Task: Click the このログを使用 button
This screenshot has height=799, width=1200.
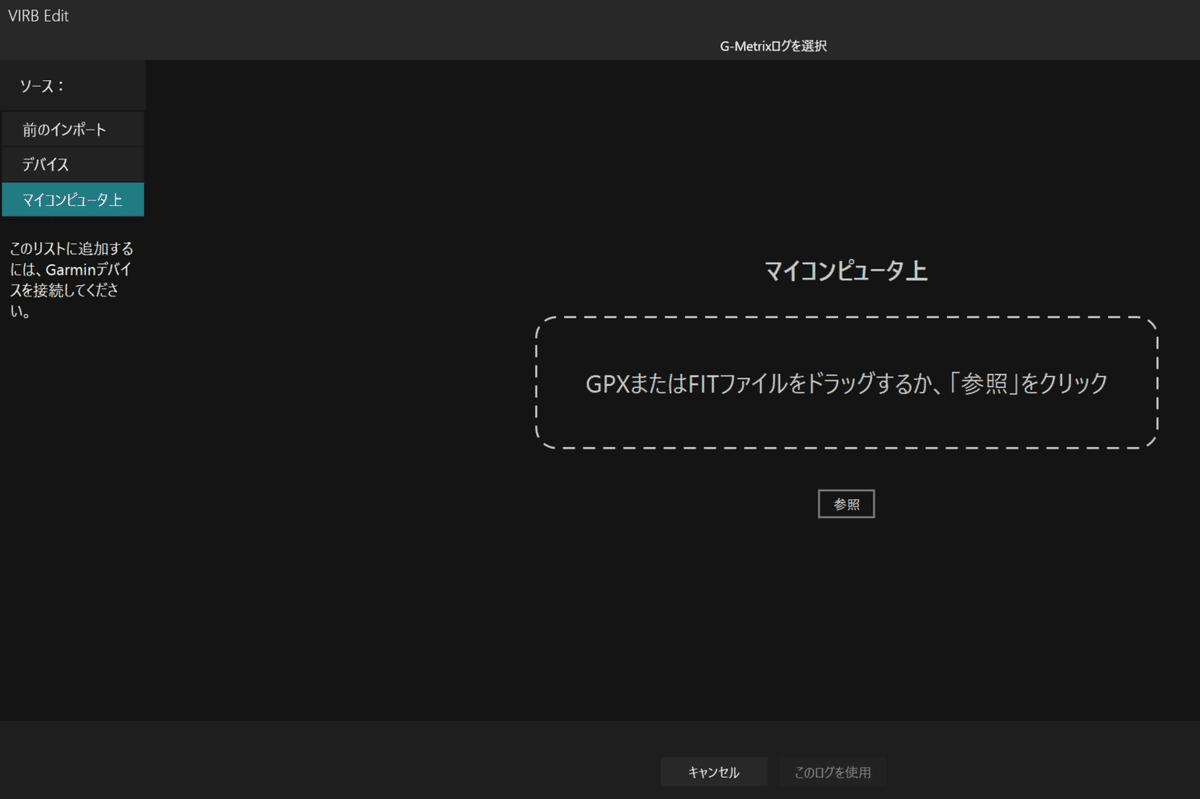Action: coord(832,772)
